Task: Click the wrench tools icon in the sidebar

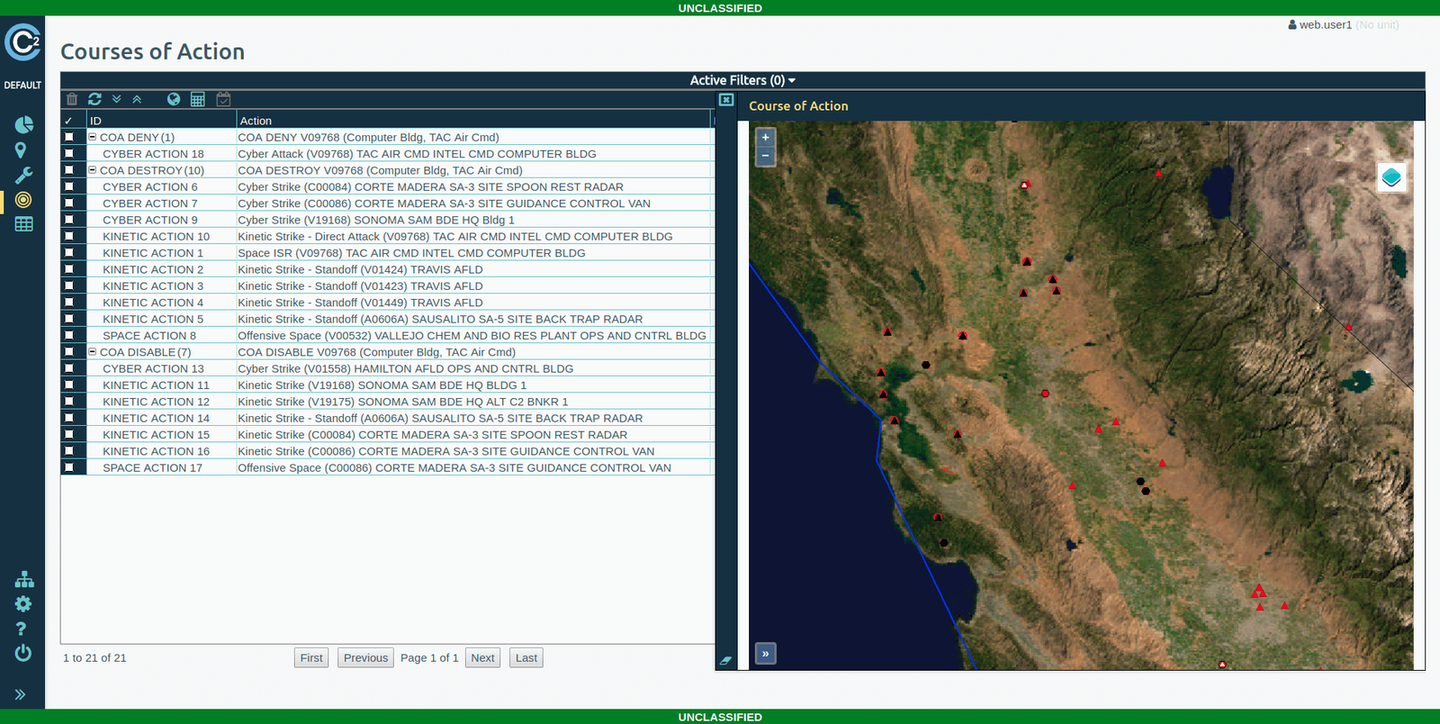Action: tap(23, 175)
